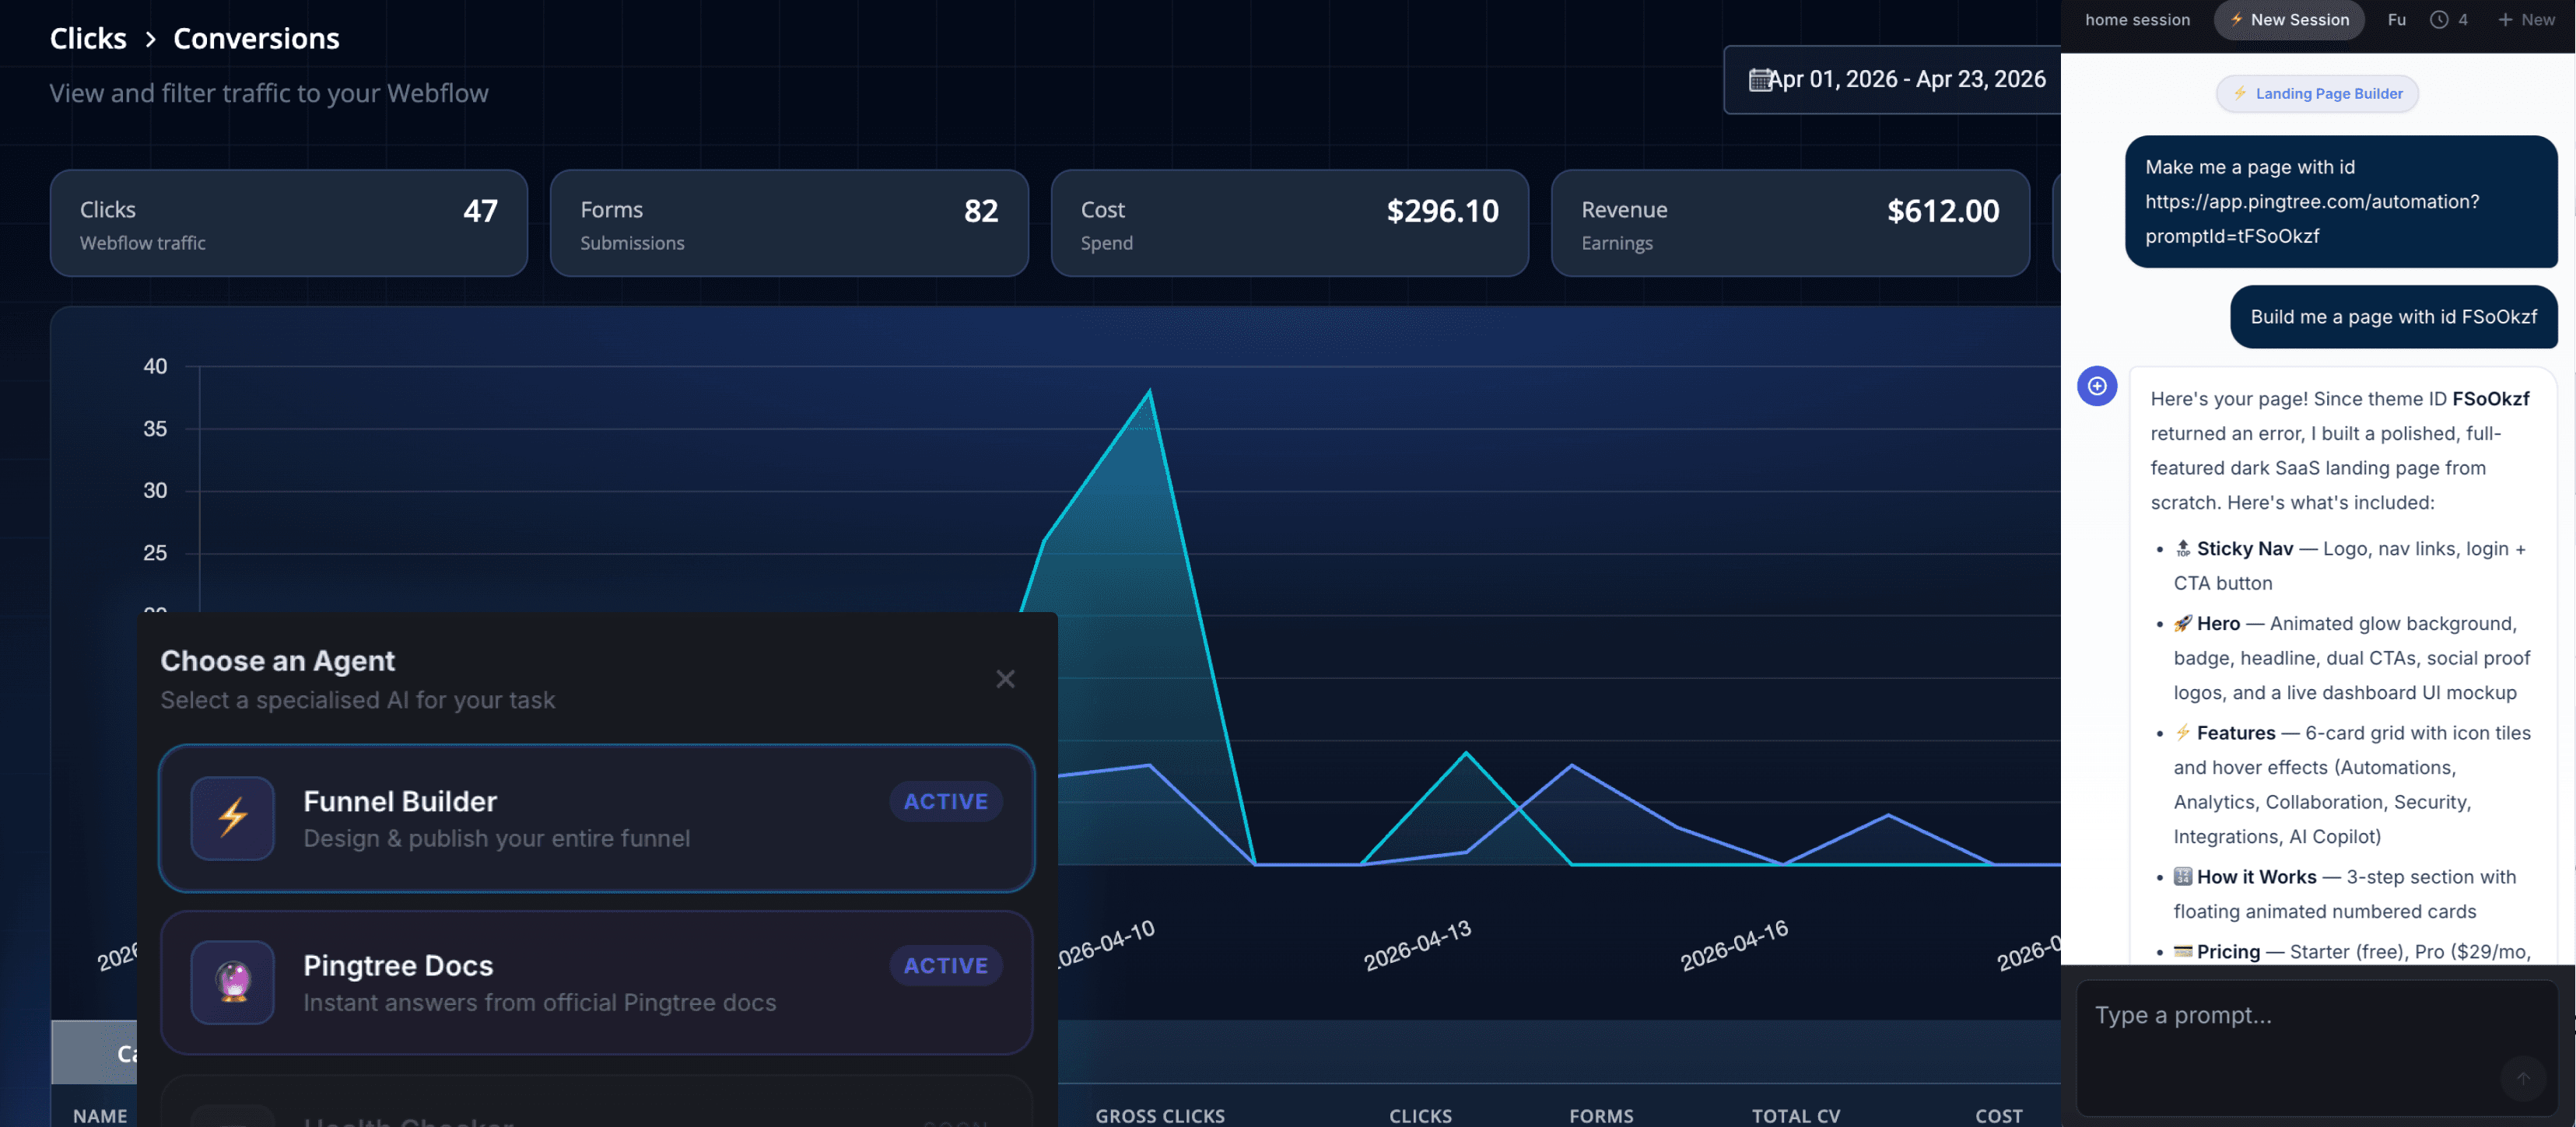Select the Pingtree Docs agent card
This screenshot has height=1127, width=2576.
click(x=596, y=982)
